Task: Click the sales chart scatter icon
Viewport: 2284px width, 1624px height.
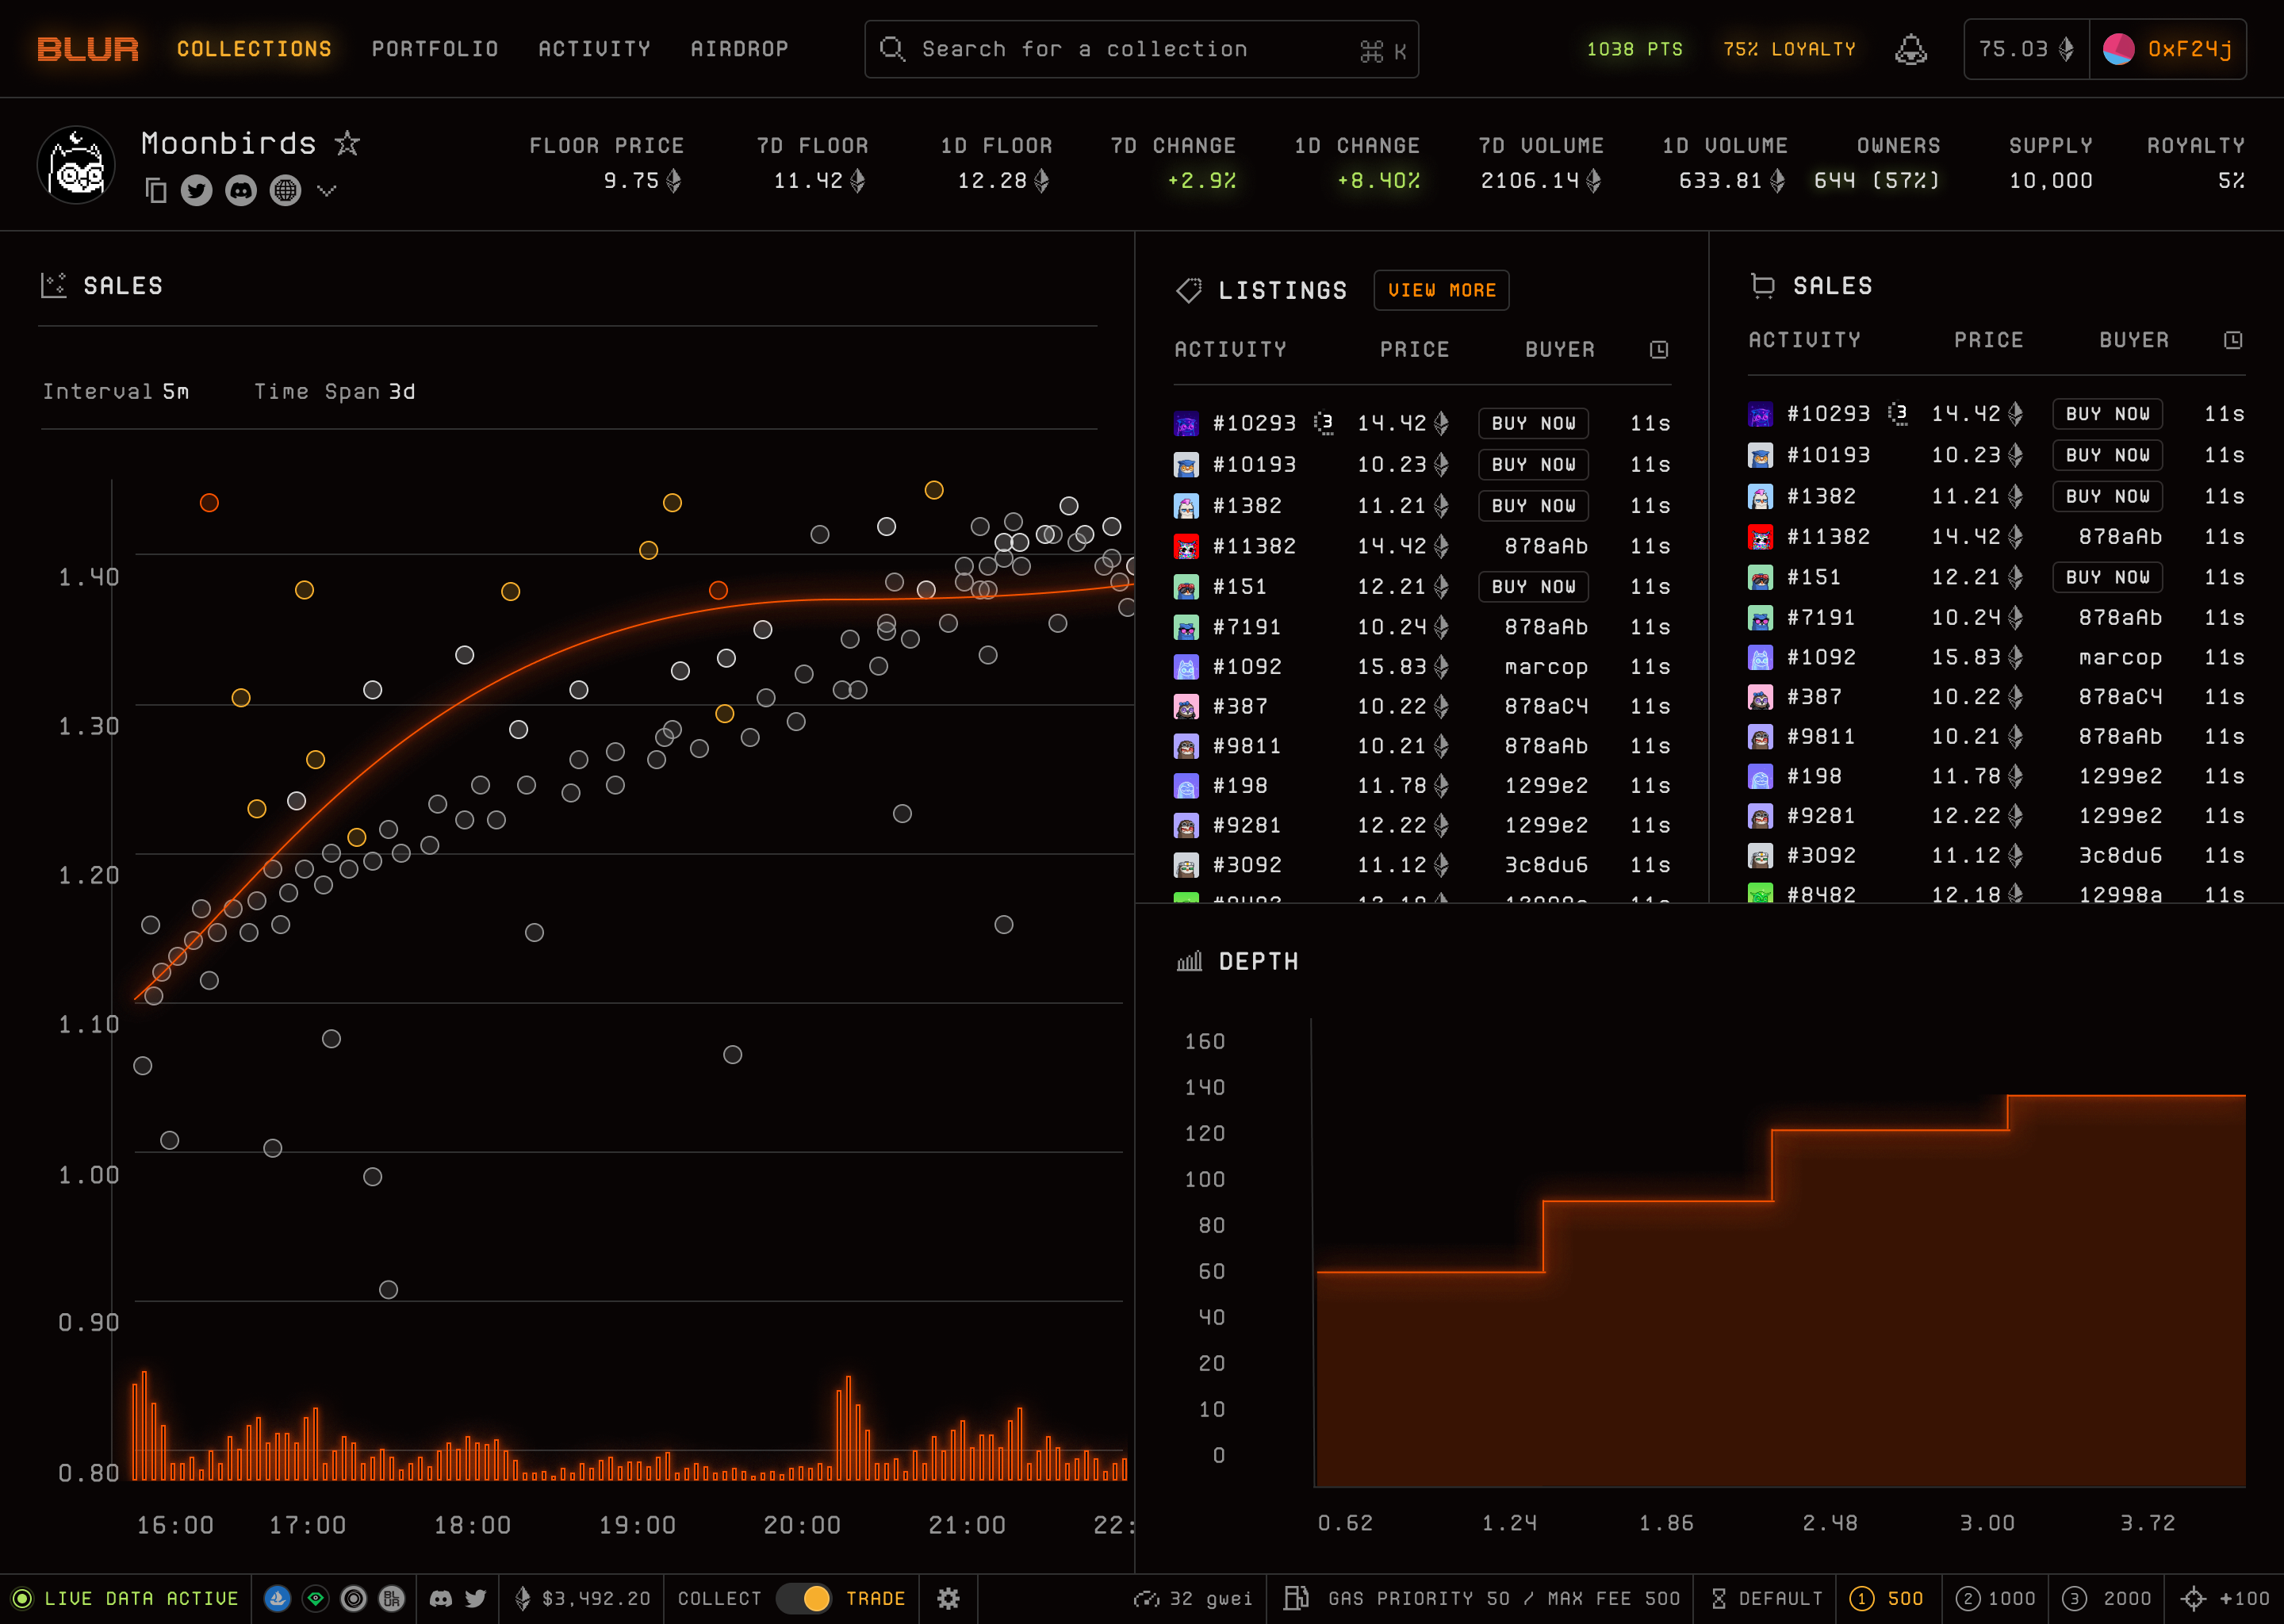Action: 53,285
